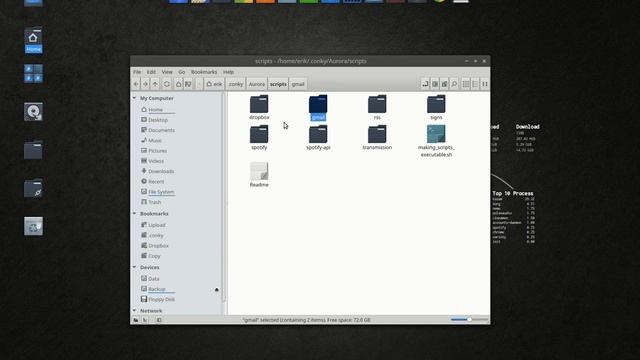Open the View menu
This screenshot has height=360, width=640.
coord(167,72)
